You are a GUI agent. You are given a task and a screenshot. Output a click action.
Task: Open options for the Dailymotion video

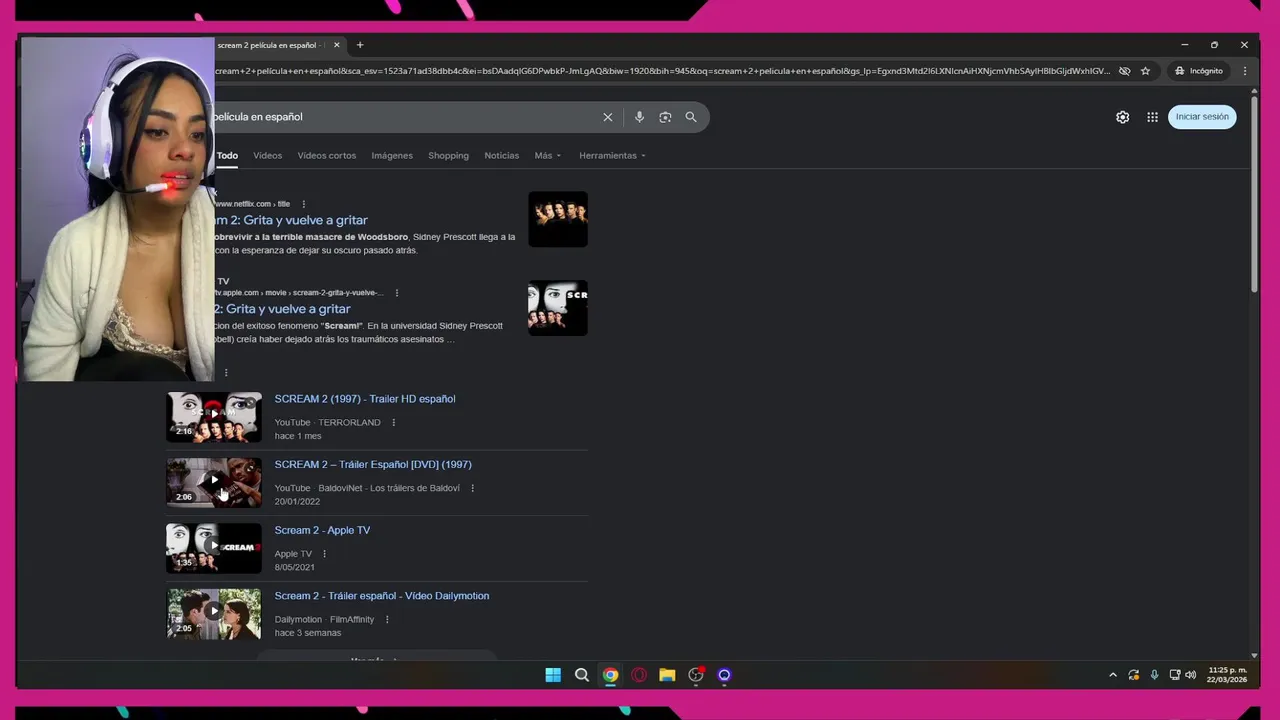pos(387,620)
